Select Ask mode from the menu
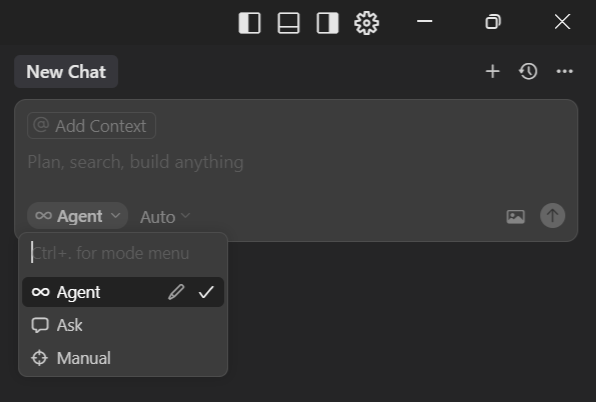 coord(123,325)
